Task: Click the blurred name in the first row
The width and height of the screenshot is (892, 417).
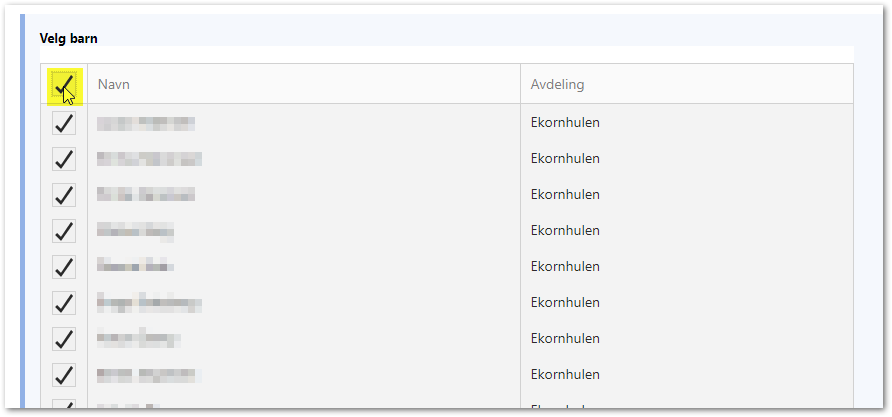Action: 146,123
